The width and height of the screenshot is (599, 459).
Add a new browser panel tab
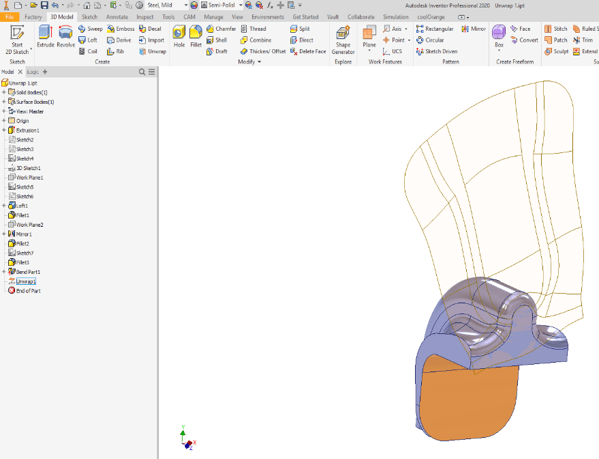pos(45,72)
